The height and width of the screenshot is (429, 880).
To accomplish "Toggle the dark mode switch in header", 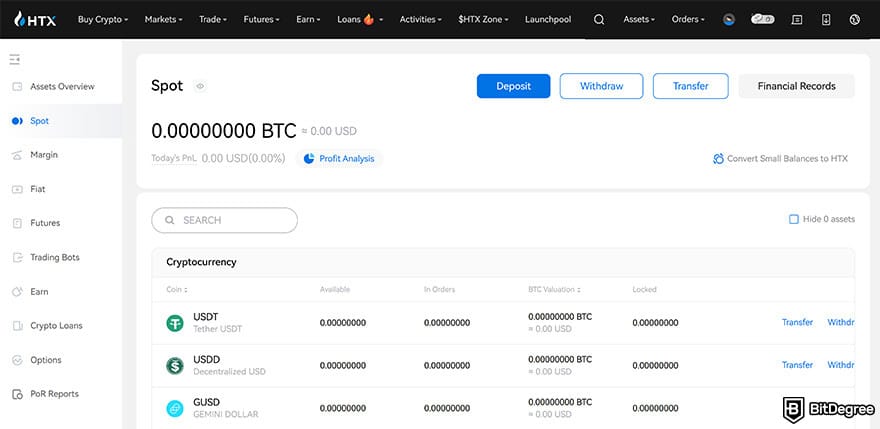I will pos(763,19).
